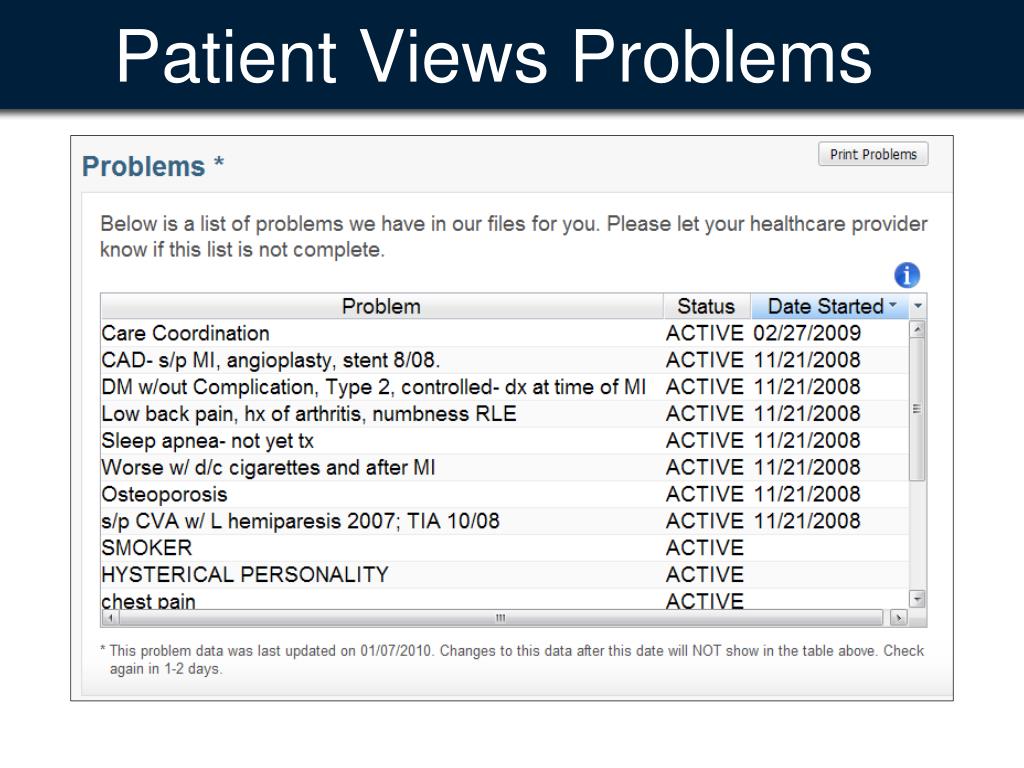The height and width of the screenshot is (768, 1024).
Task: Select the CAD- s/p MI row
Action: [x=504, y=360]
